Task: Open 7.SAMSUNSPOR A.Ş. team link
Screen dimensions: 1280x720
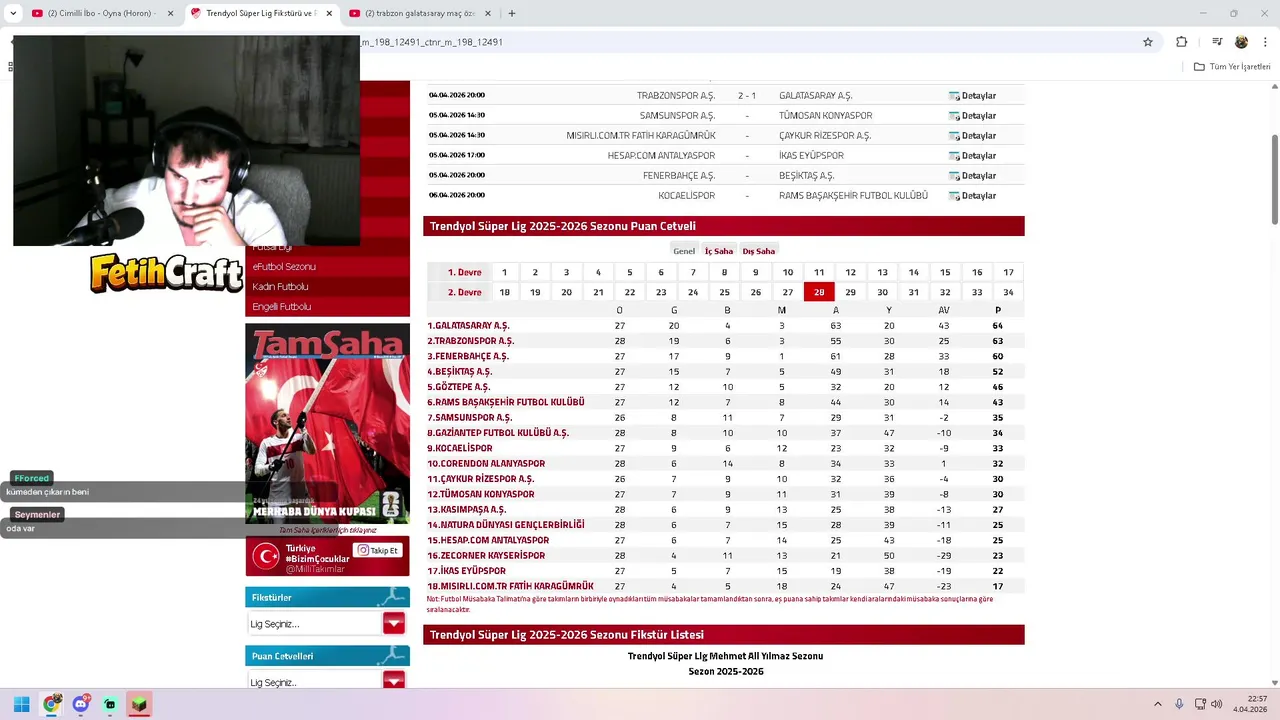Action: point(469,418)
